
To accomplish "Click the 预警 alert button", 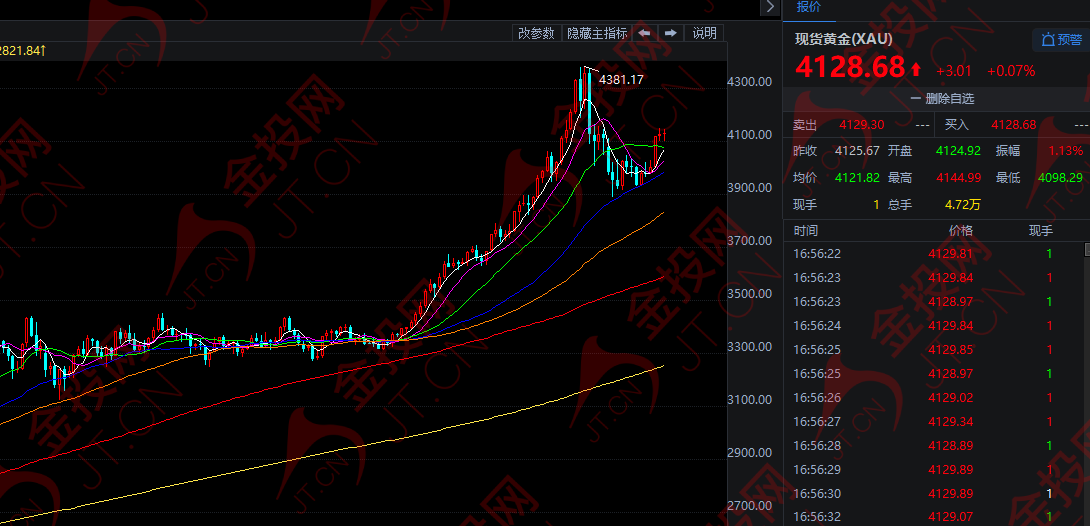I will [x=1061, y=40].
